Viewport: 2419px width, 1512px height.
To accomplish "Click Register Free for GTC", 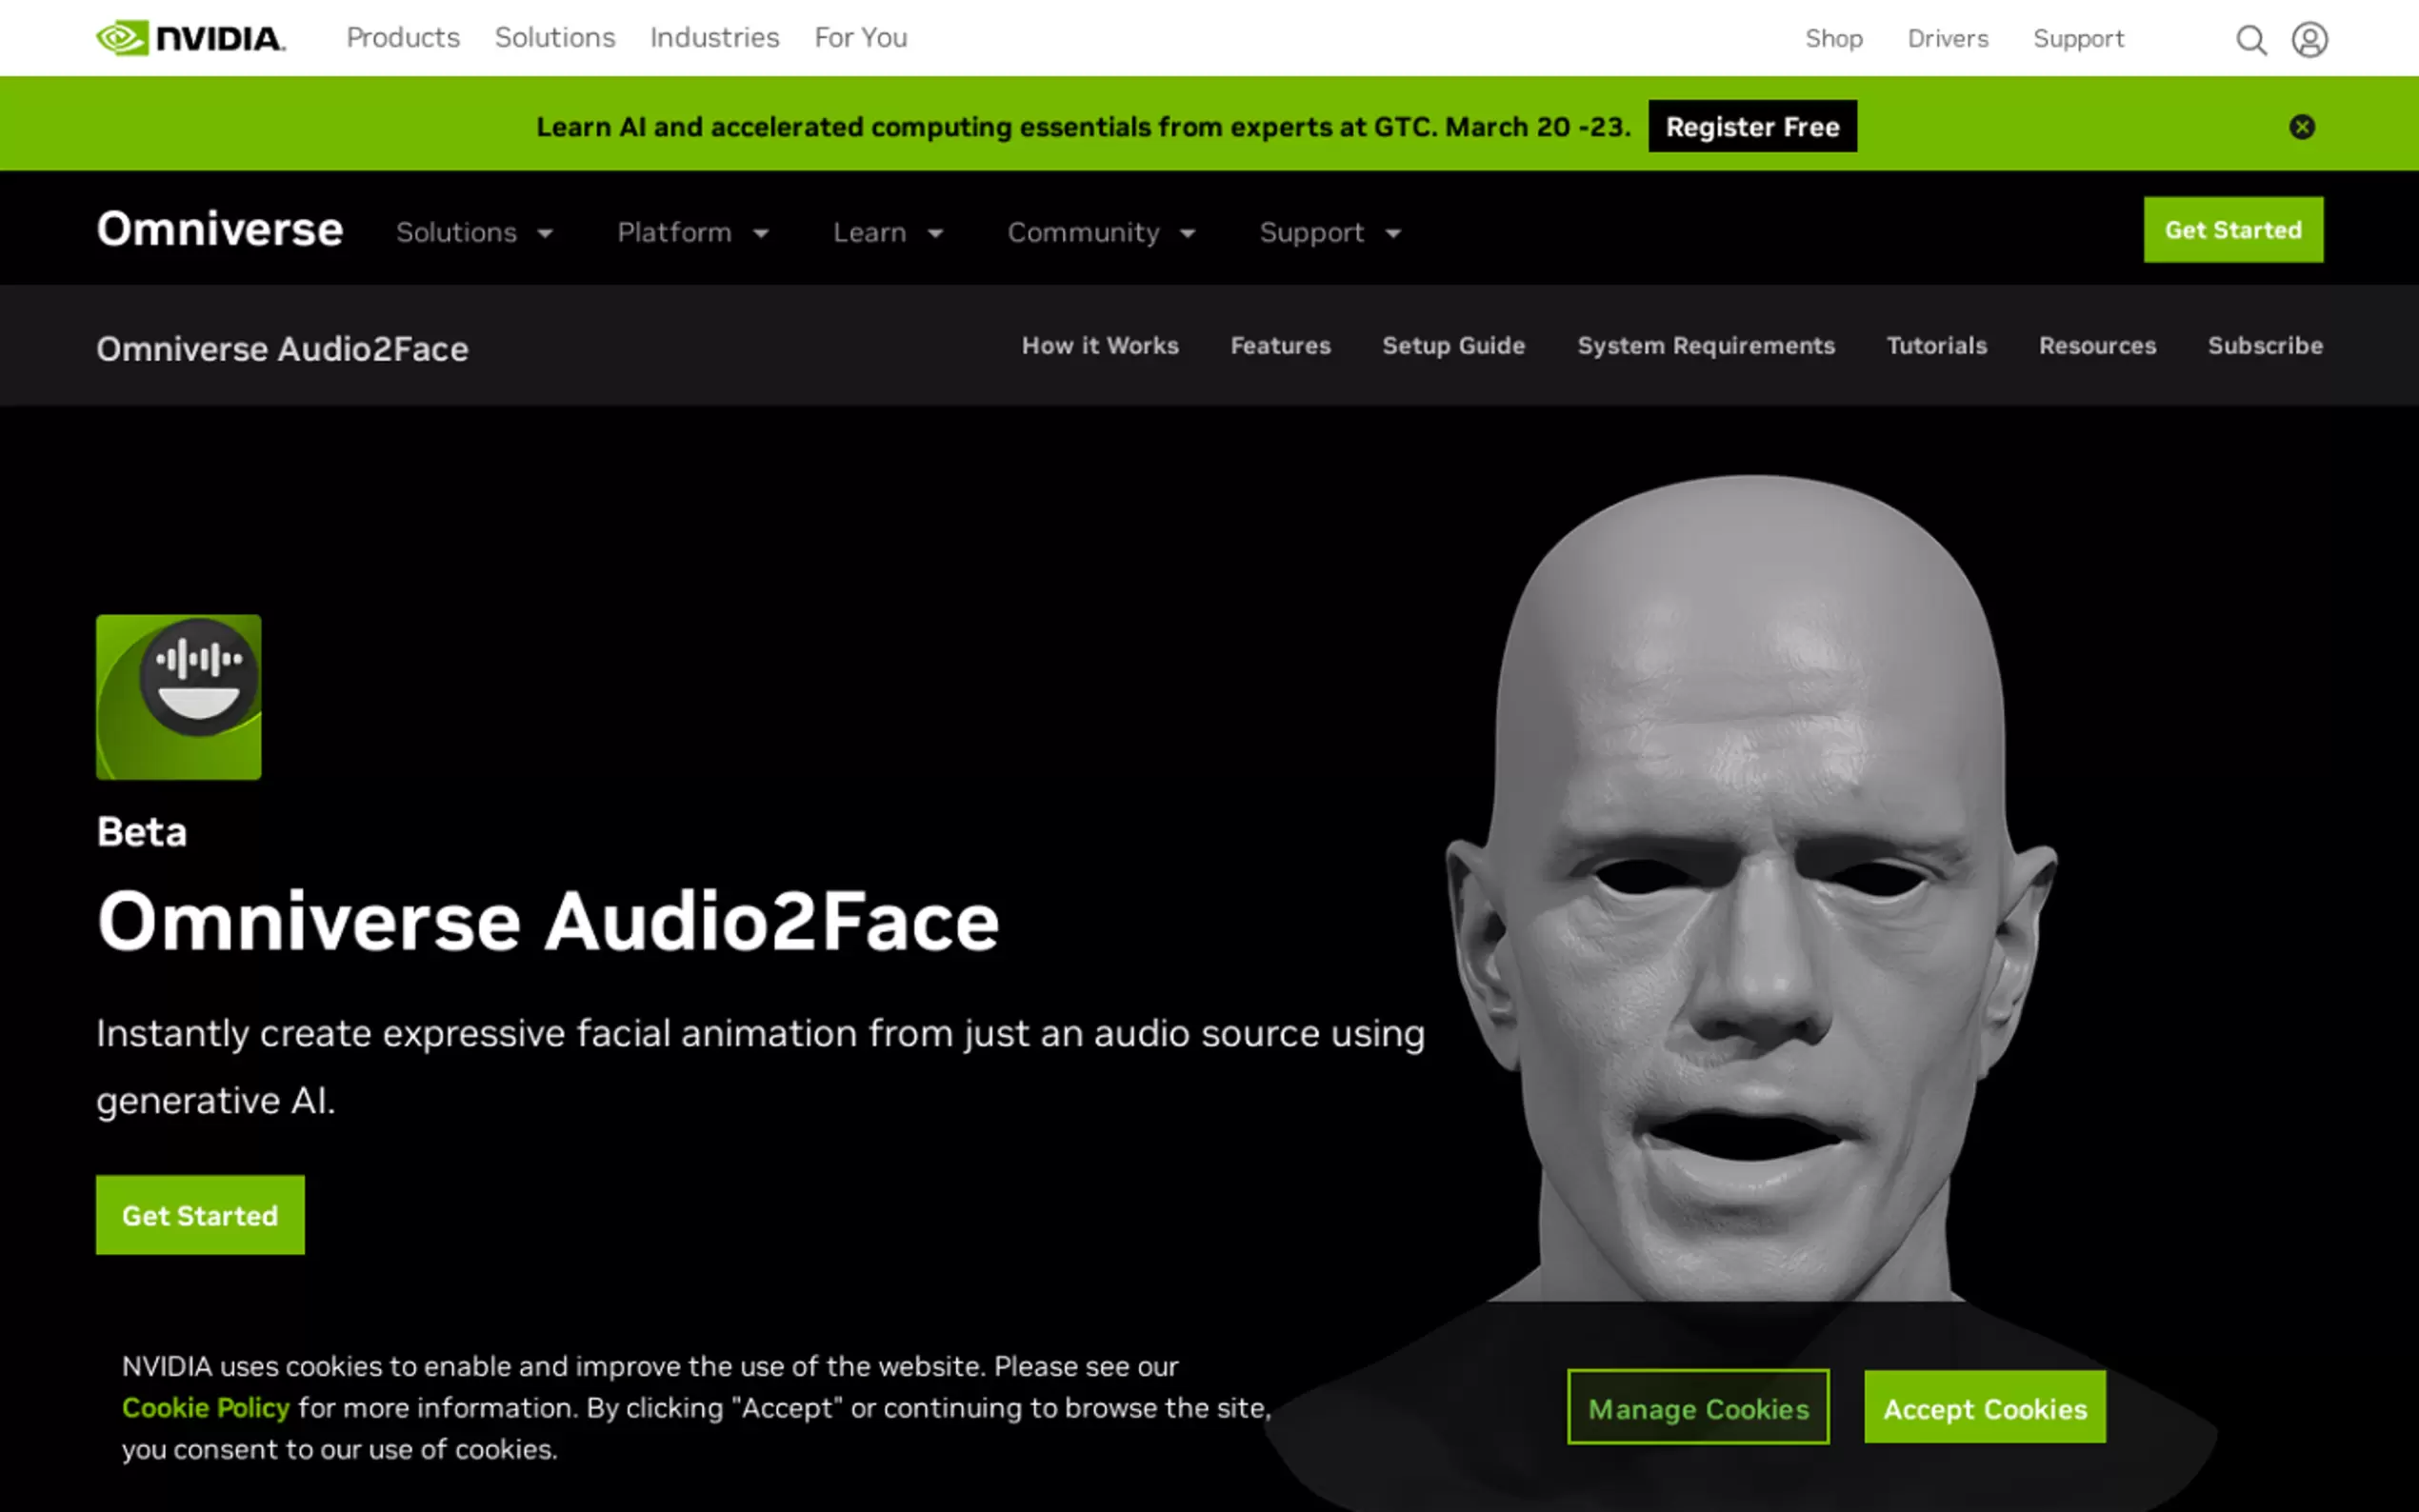I will click(x=1751, y=126).
